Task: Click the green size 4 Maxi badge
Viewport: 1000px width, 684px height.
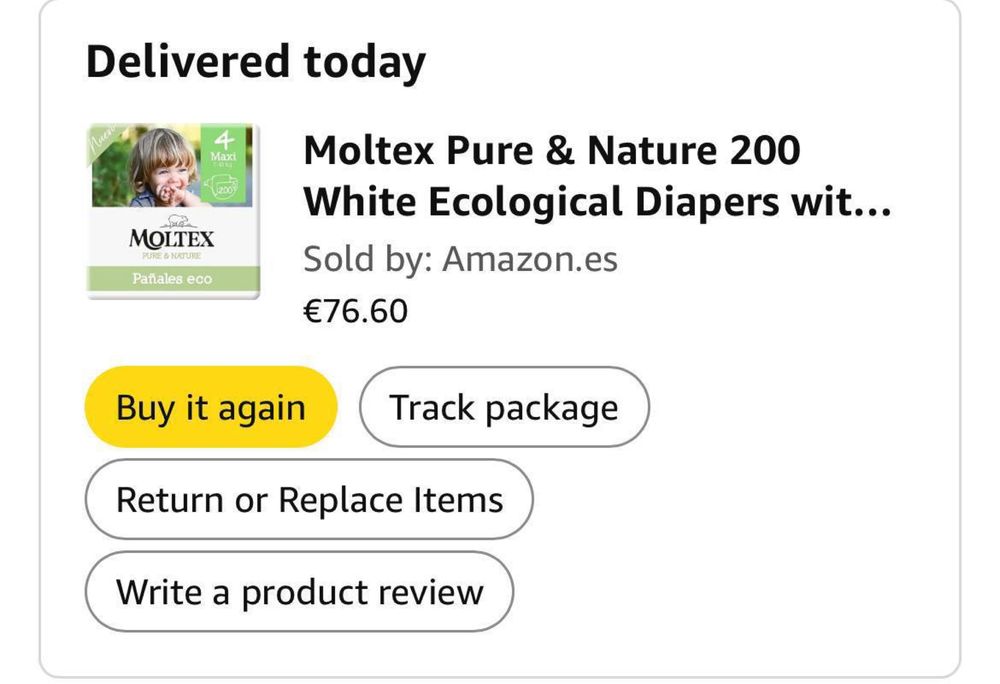Action: click(x=221, y=150)
